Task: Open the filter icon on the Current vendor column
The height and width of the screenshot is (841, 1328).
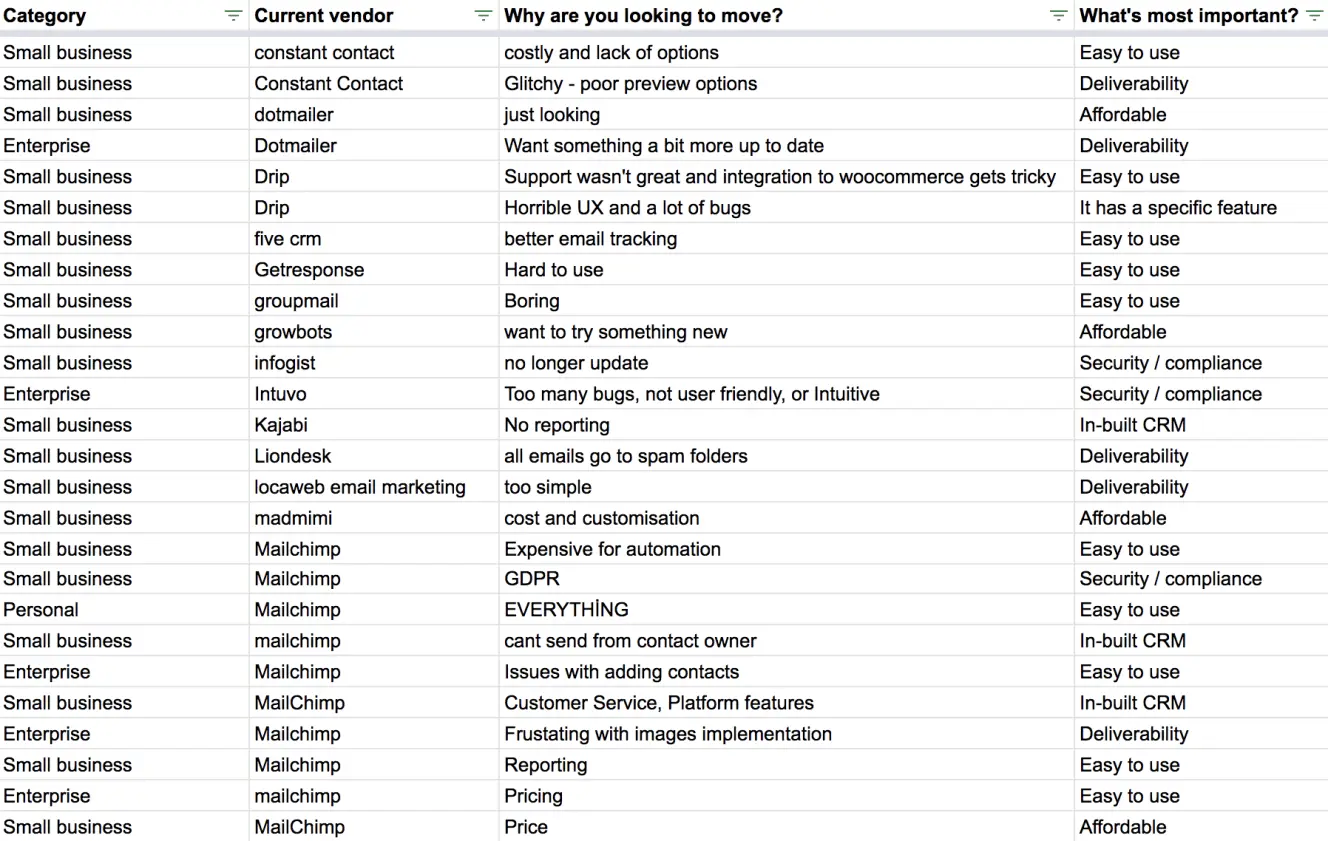Action: coord(483,15)
